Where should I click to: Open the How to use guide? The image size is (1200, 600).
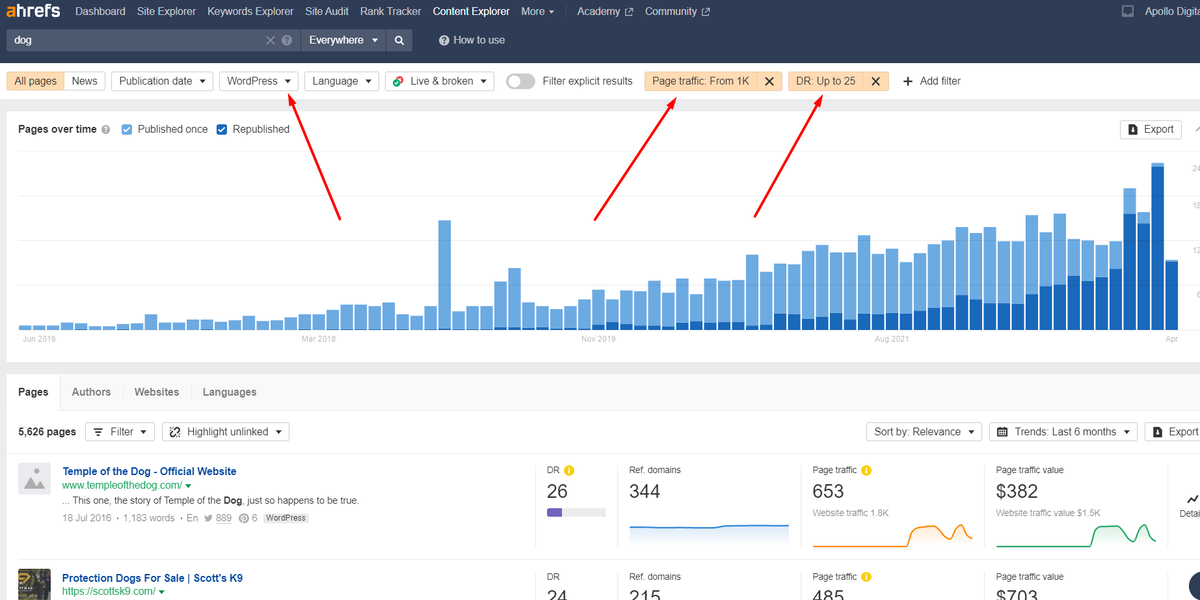(x=472, y=40)
